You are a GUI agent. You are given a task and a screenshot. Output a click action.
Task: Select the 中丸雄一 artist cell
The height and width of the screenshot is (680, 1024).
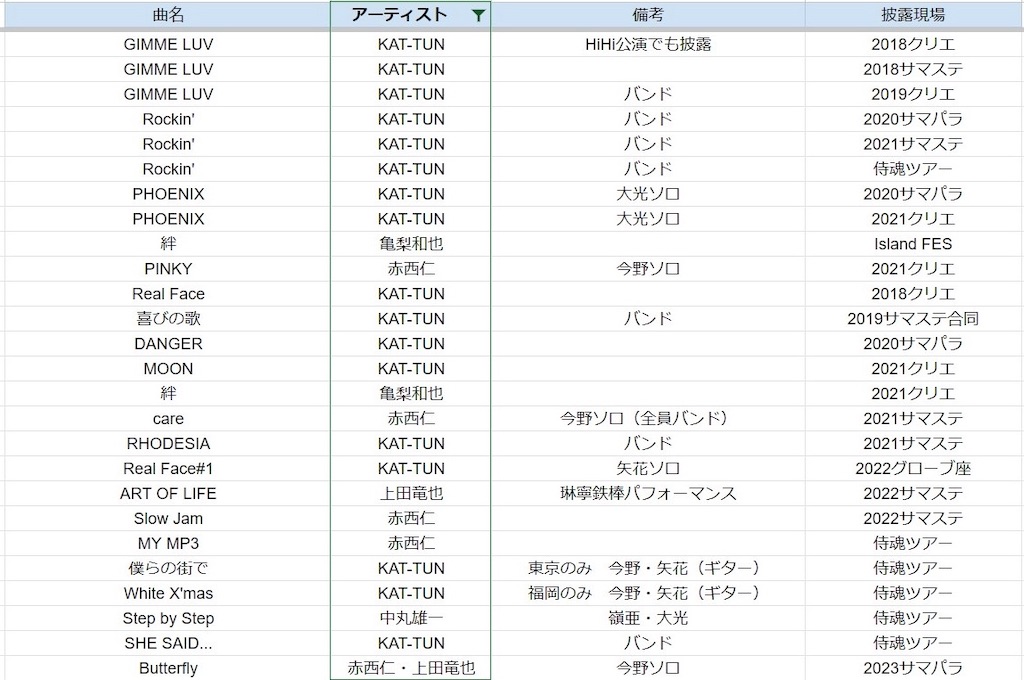click(x=411, y=618)
